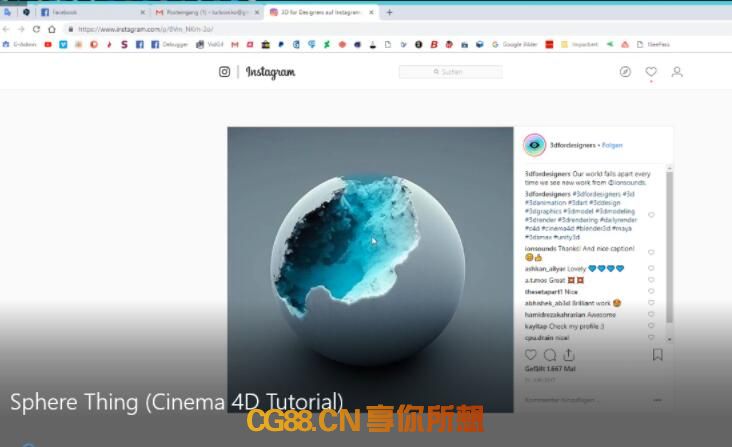Click the Instagram camera logo icon
The width and height of the screenshot is (732, 447).
pyautogui.click(x=225, y=72)
